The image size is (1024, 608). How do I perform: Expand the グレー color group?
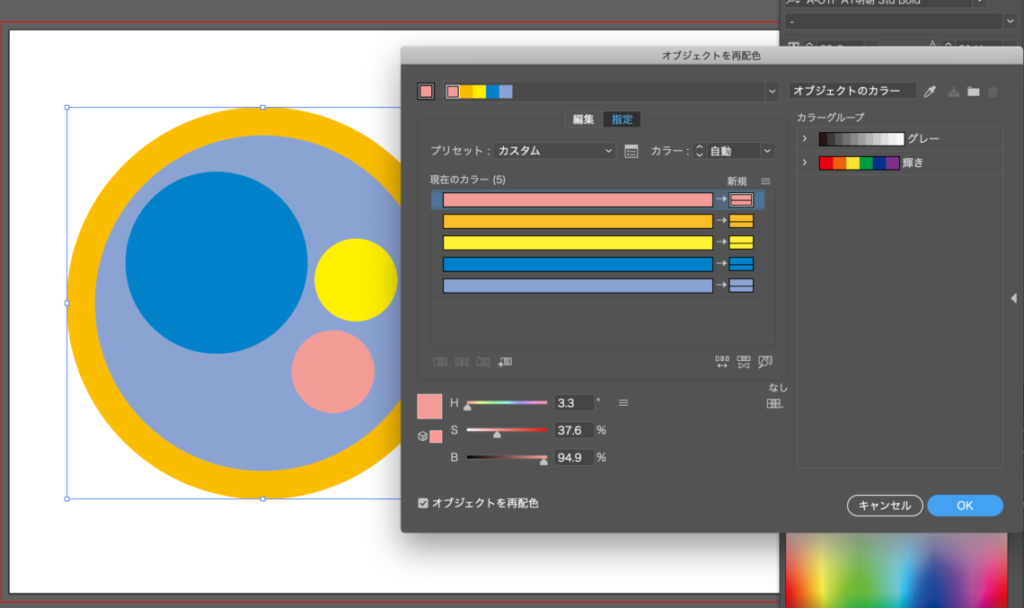804,139
